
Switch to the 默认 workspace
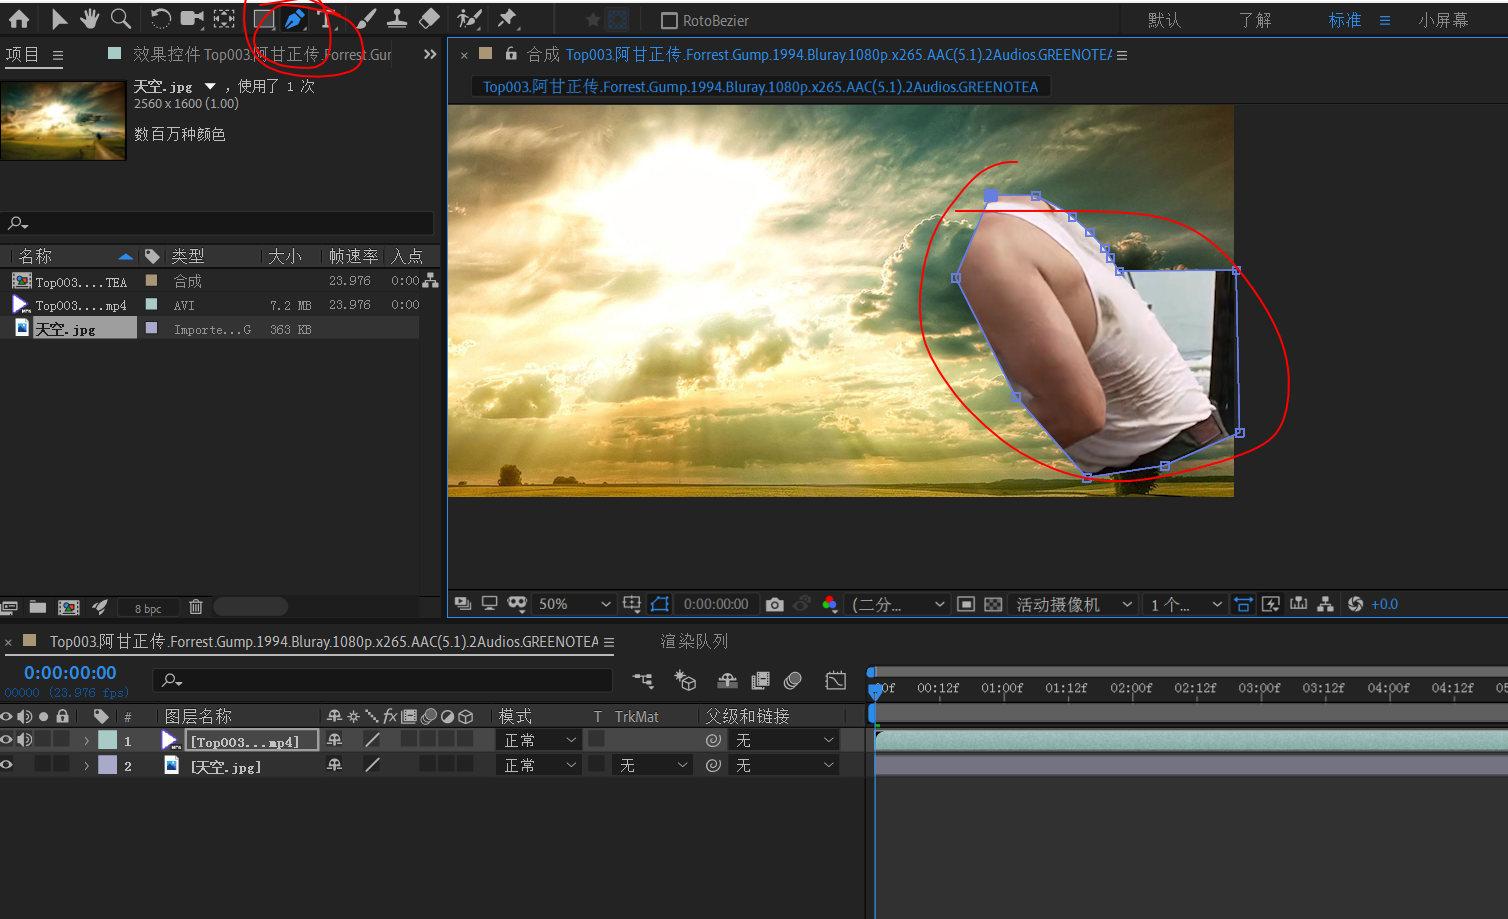click(1164, 20)
